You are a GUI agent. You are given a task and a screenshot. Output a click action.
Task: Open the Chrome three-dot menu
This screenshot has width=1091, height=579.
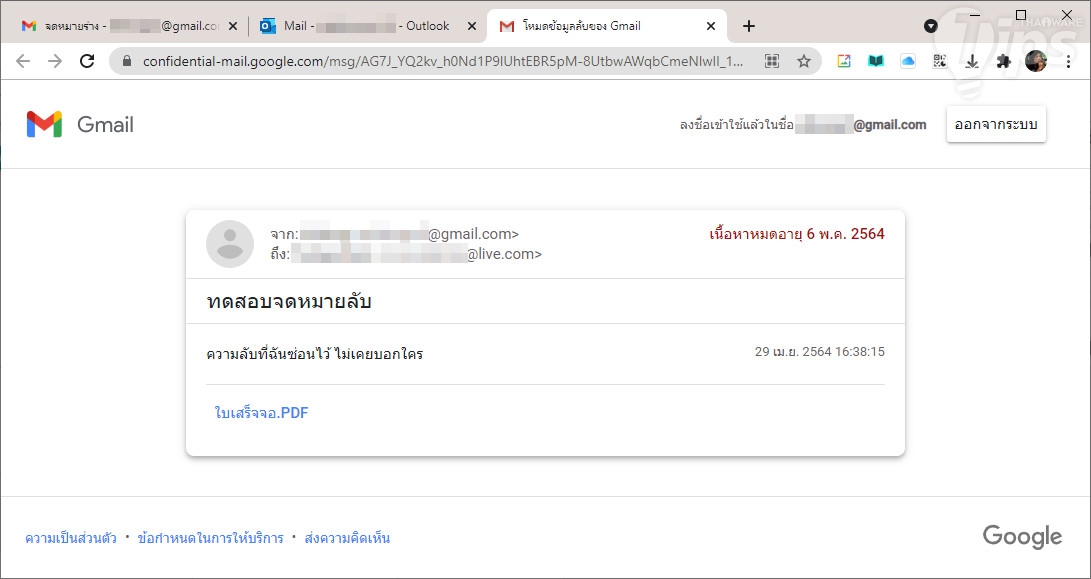[1069, 61]
